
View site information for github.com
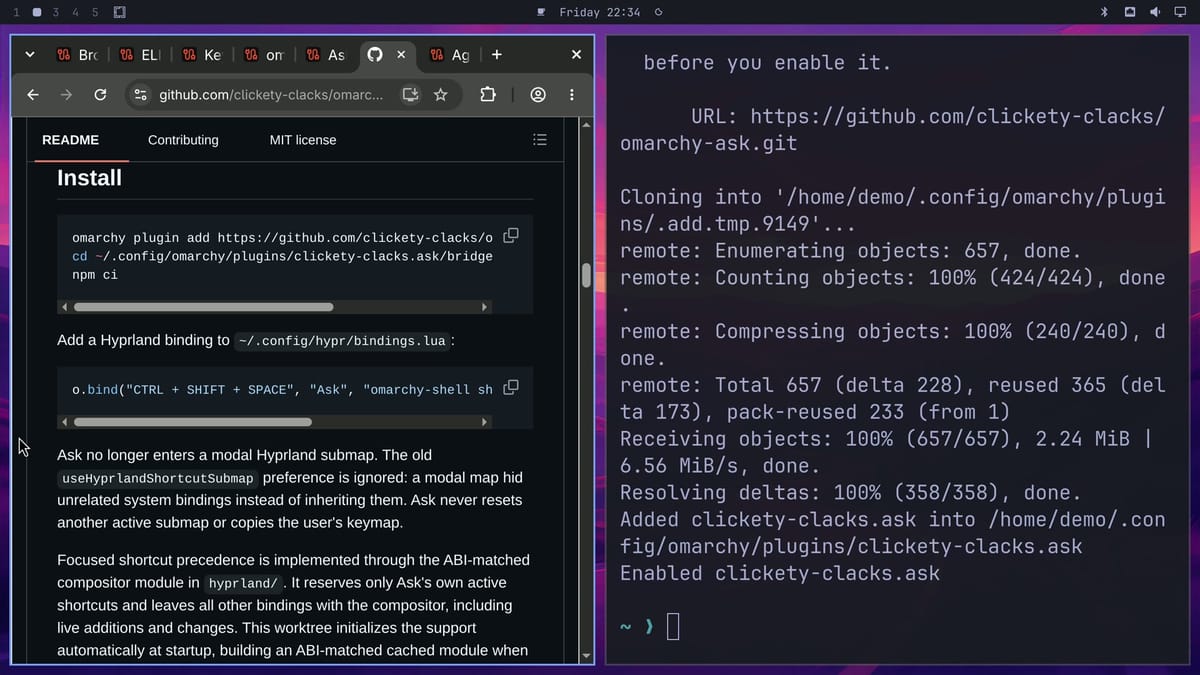click(x=141, y=95)
